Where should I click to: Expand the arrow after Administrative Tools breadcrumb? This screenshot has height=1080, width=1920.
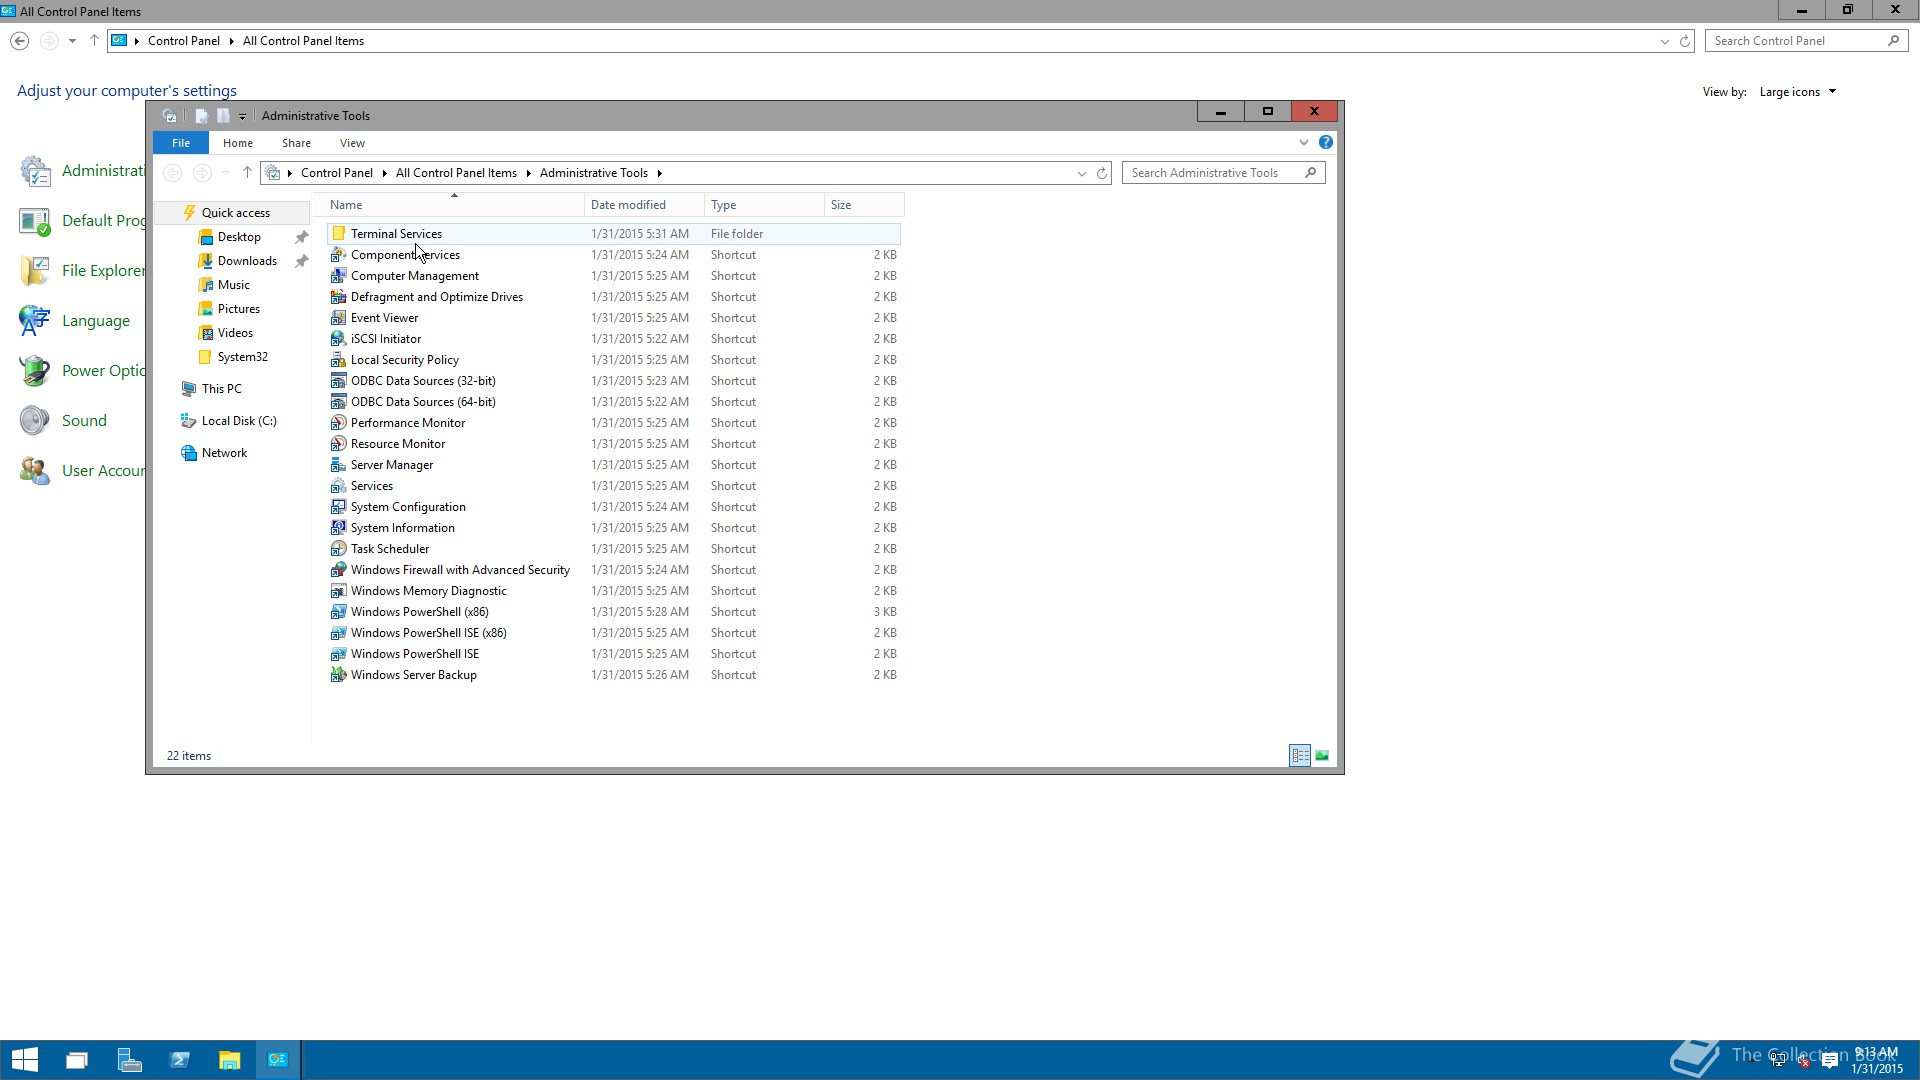coord(659,173)
